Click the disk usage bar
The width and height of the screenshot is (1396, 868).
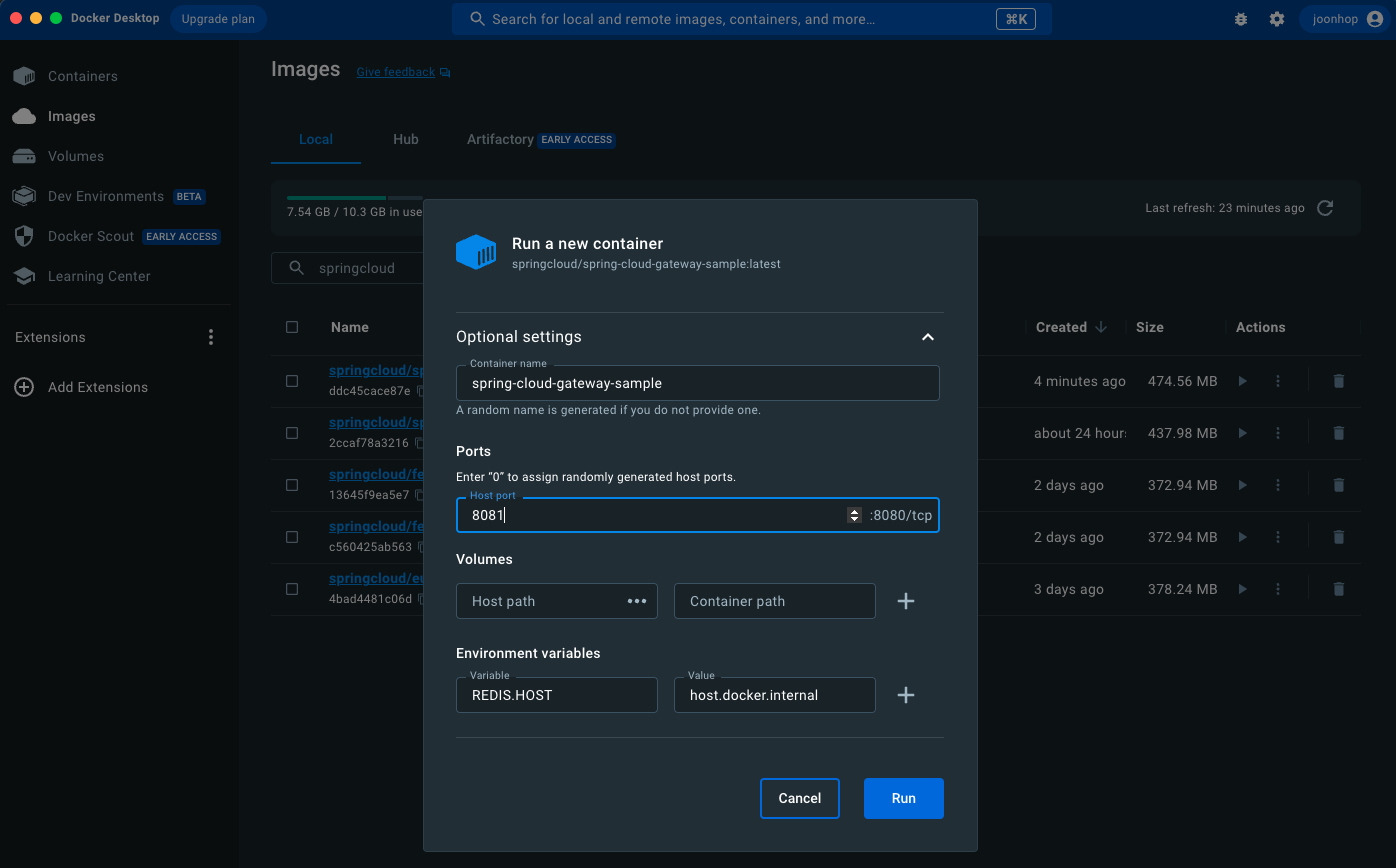click(355, 197)
